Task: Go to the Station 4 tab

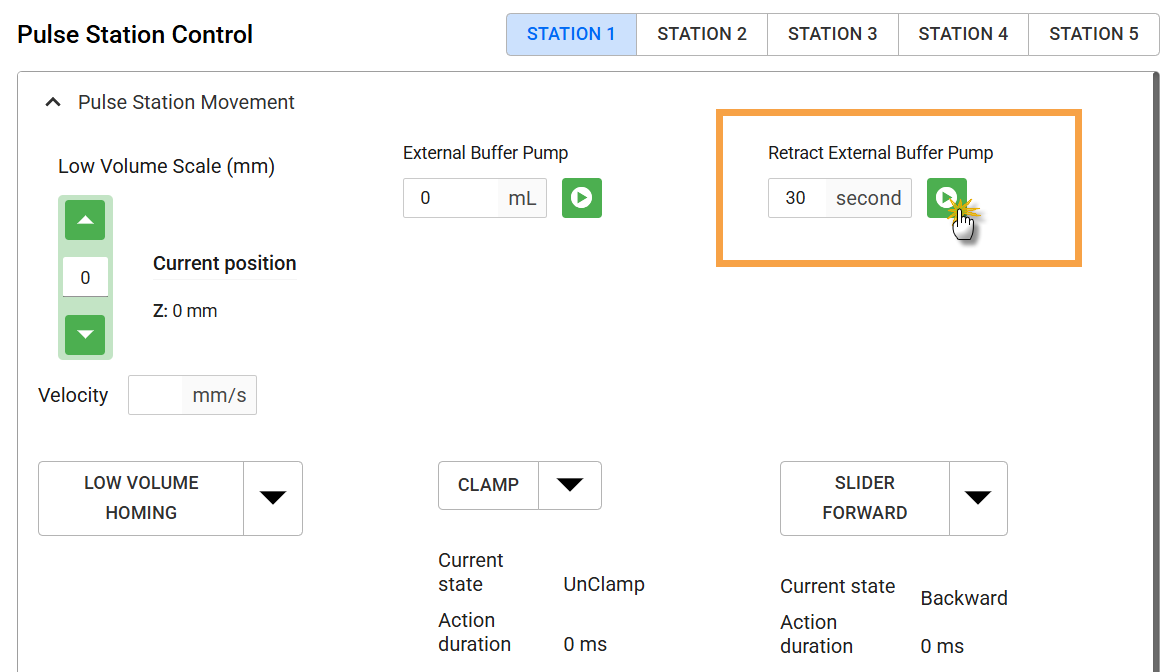Action: 963,34
